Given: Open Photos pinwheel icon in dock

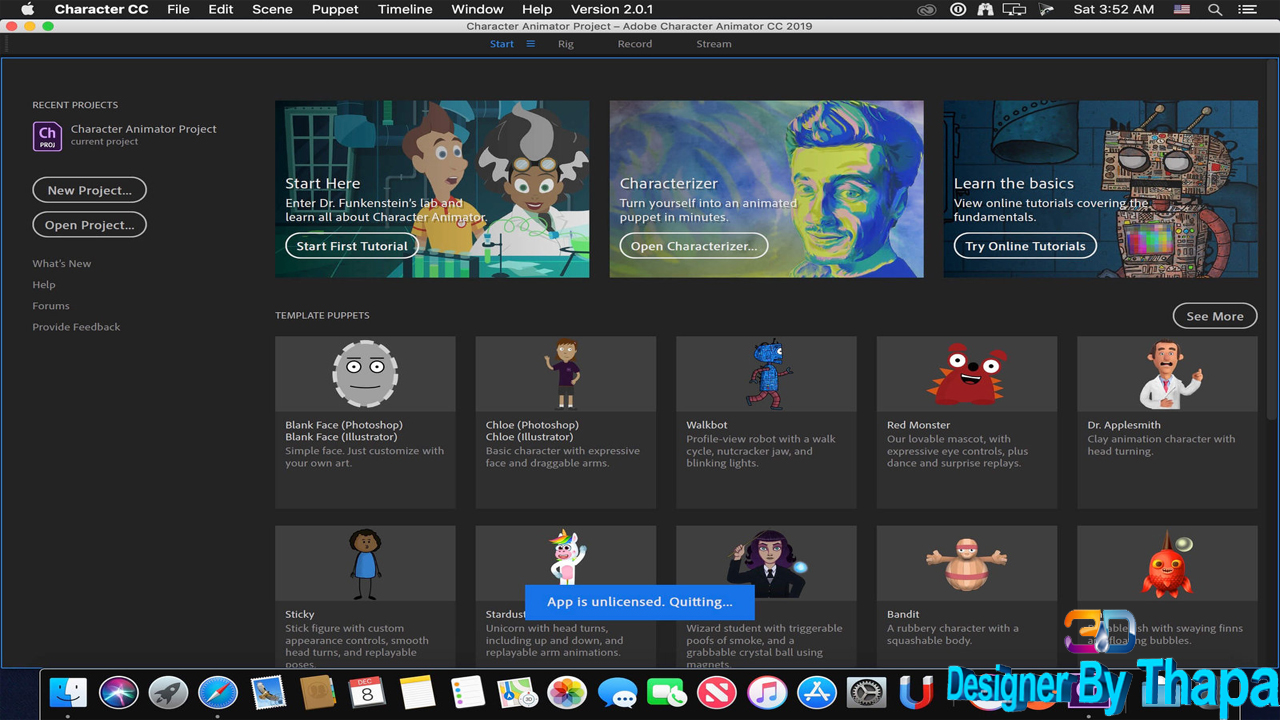Looking at the screenshot, I should pos(567,692).
